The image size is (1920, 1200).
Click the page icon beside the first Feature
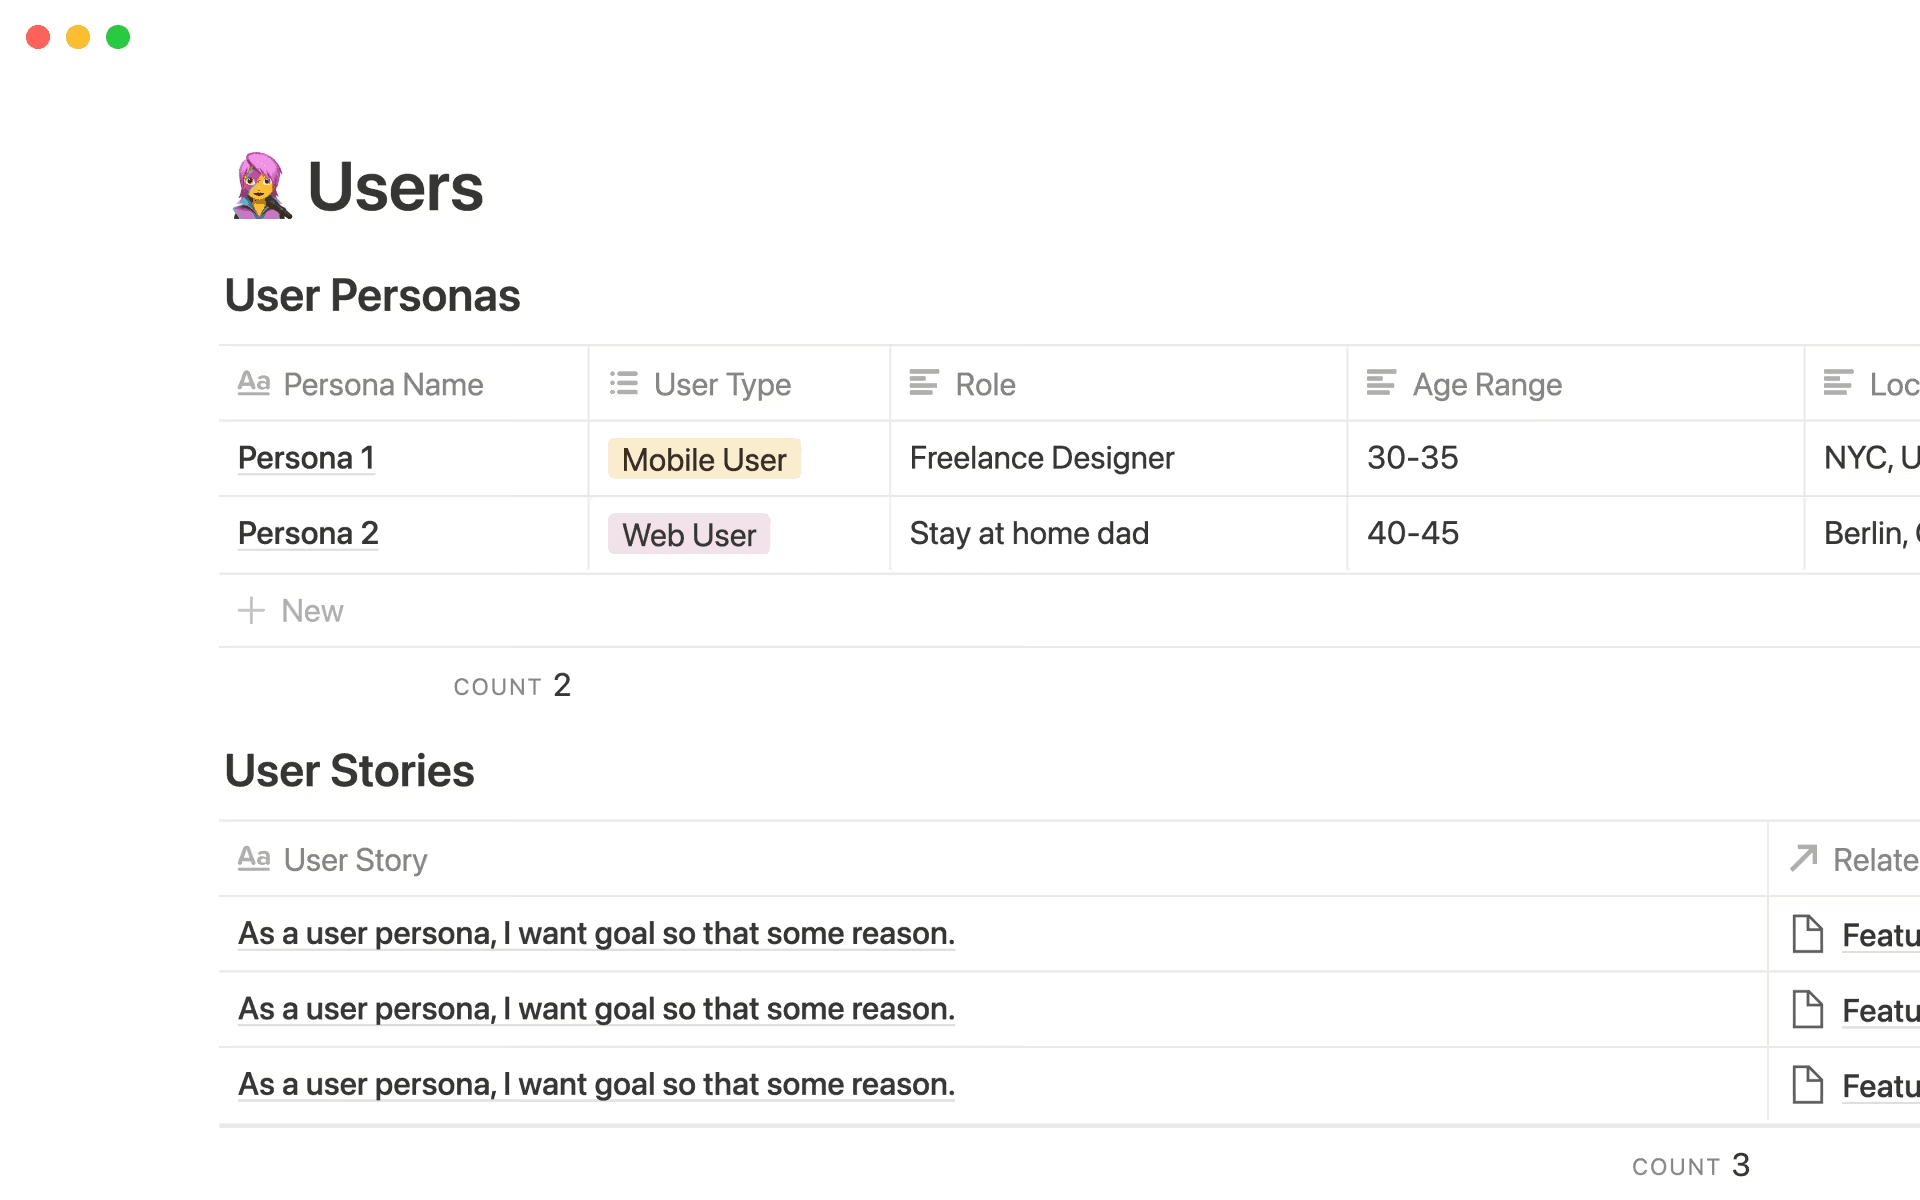coord(1807,933)
